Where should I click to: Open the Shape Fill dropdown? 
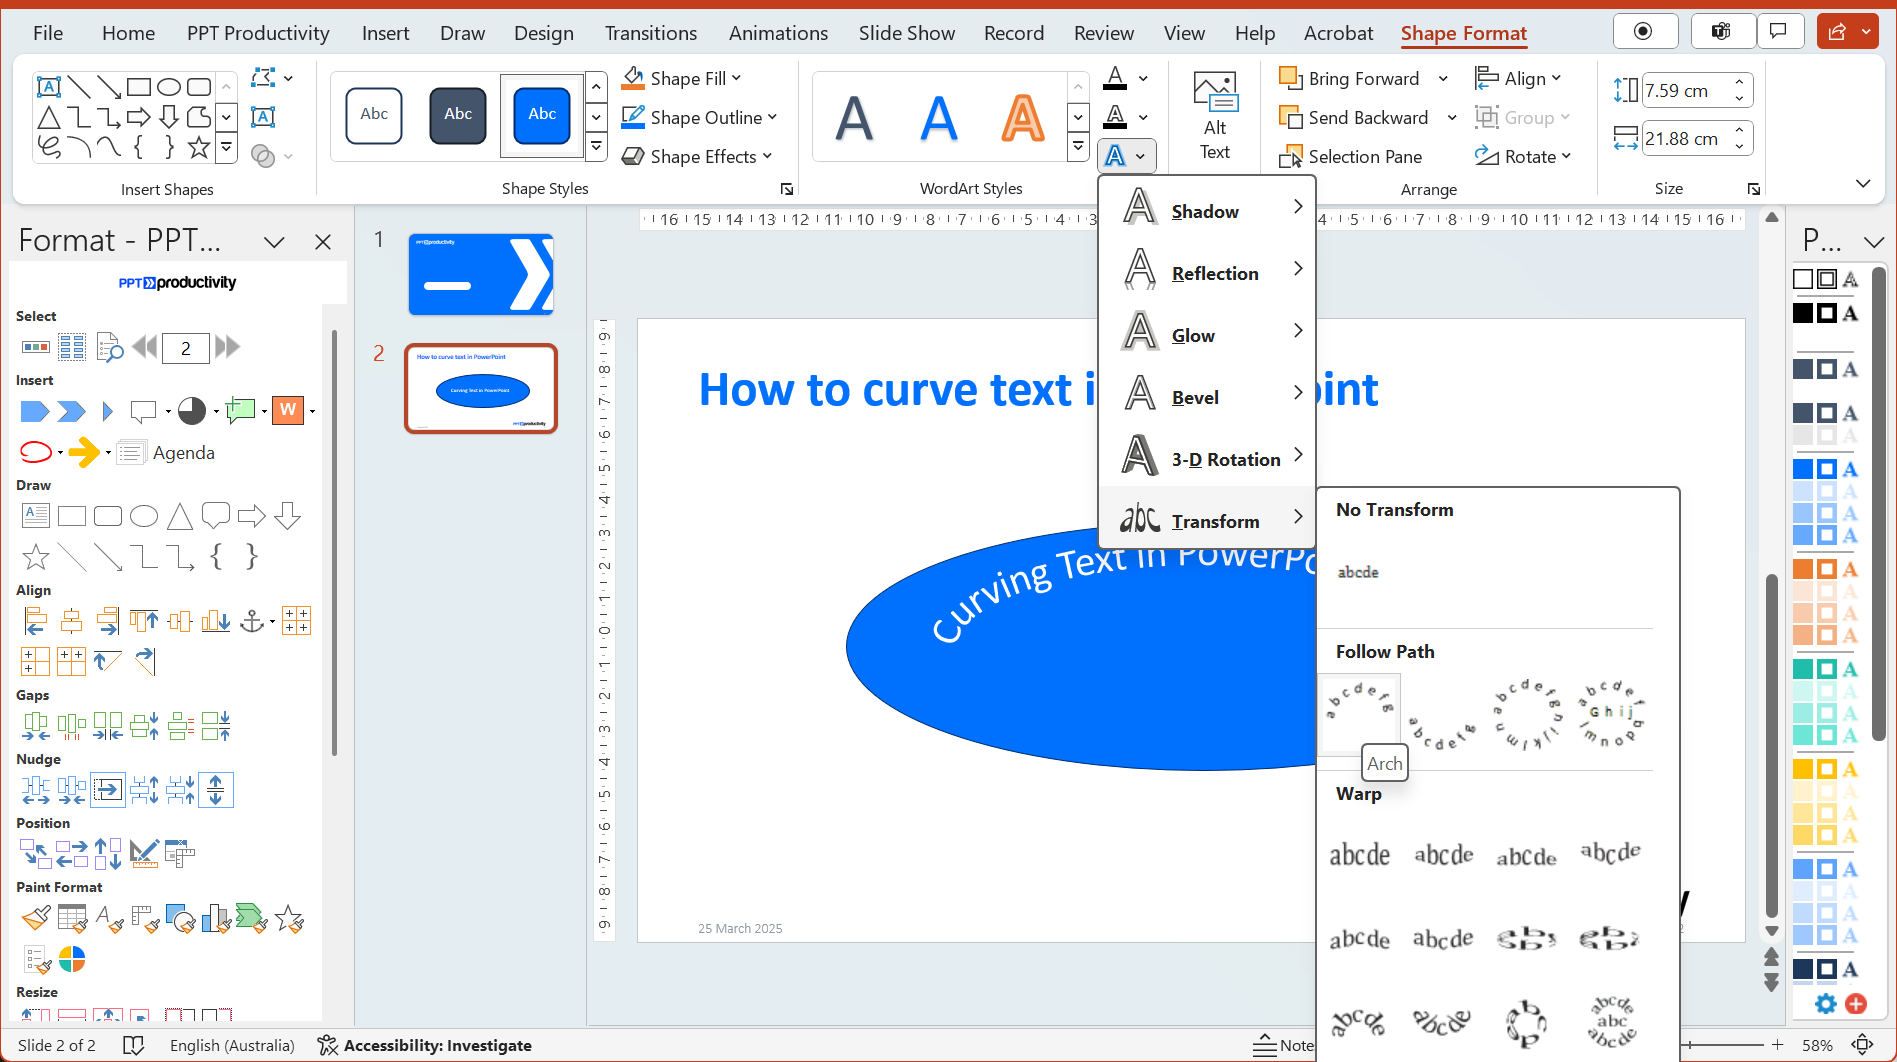(x=682, y=78)
